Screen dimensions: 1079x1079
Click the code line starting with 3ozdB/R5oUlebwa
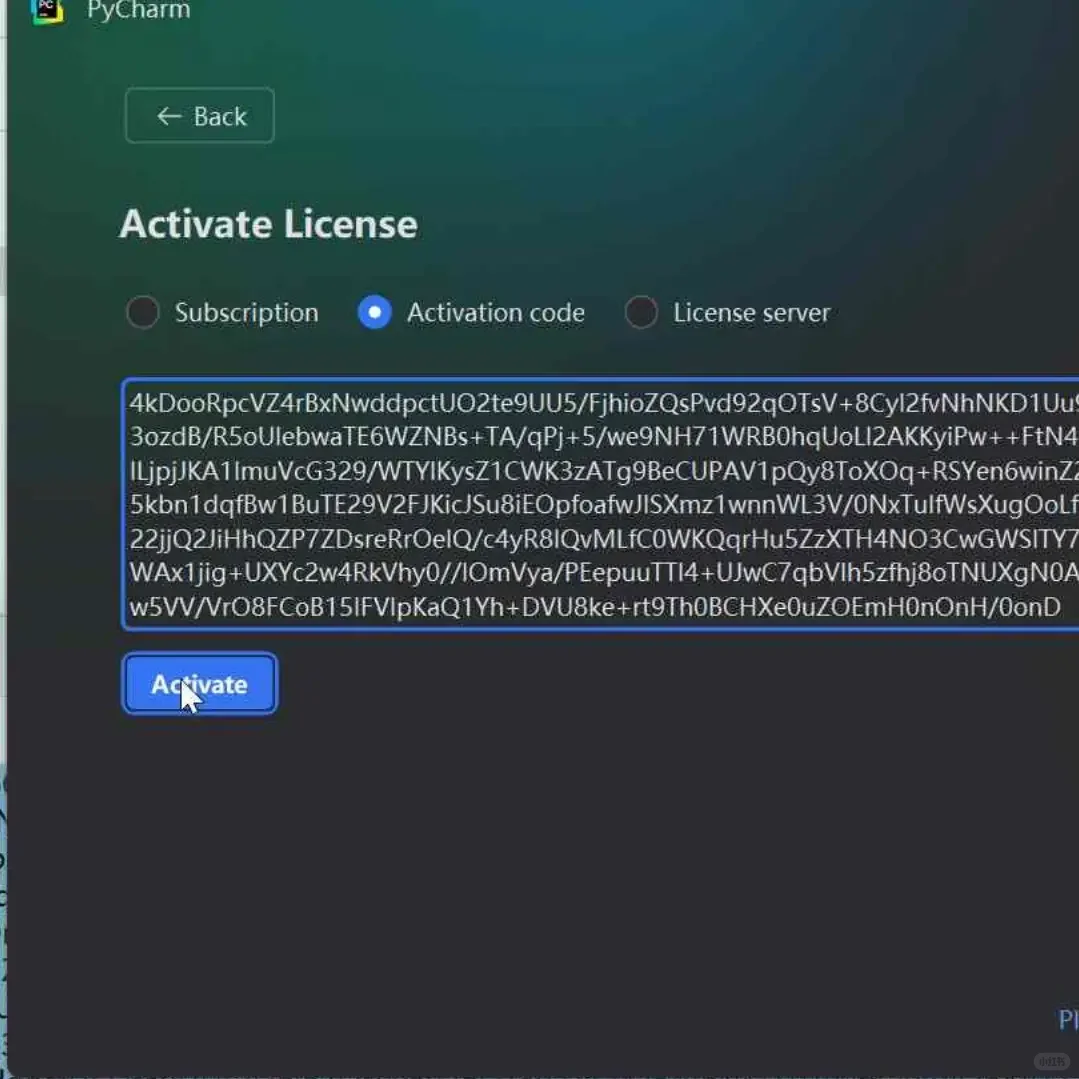(603, 437)
